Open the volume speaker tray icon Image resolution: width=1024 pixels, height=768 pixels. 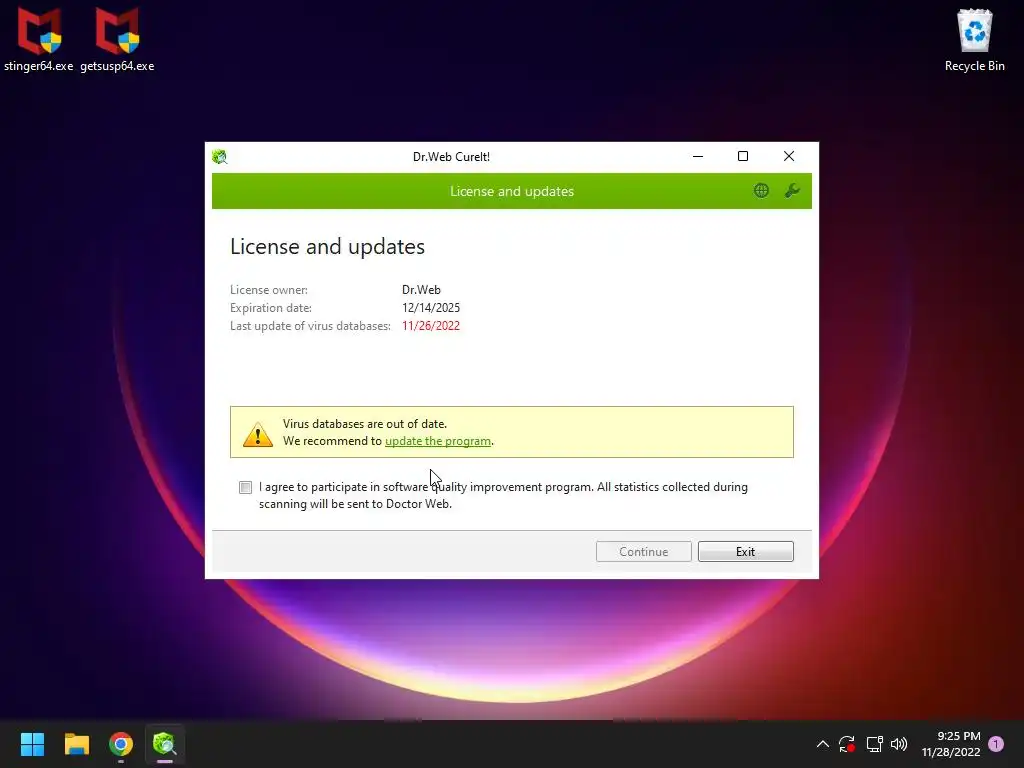(899, 744)
